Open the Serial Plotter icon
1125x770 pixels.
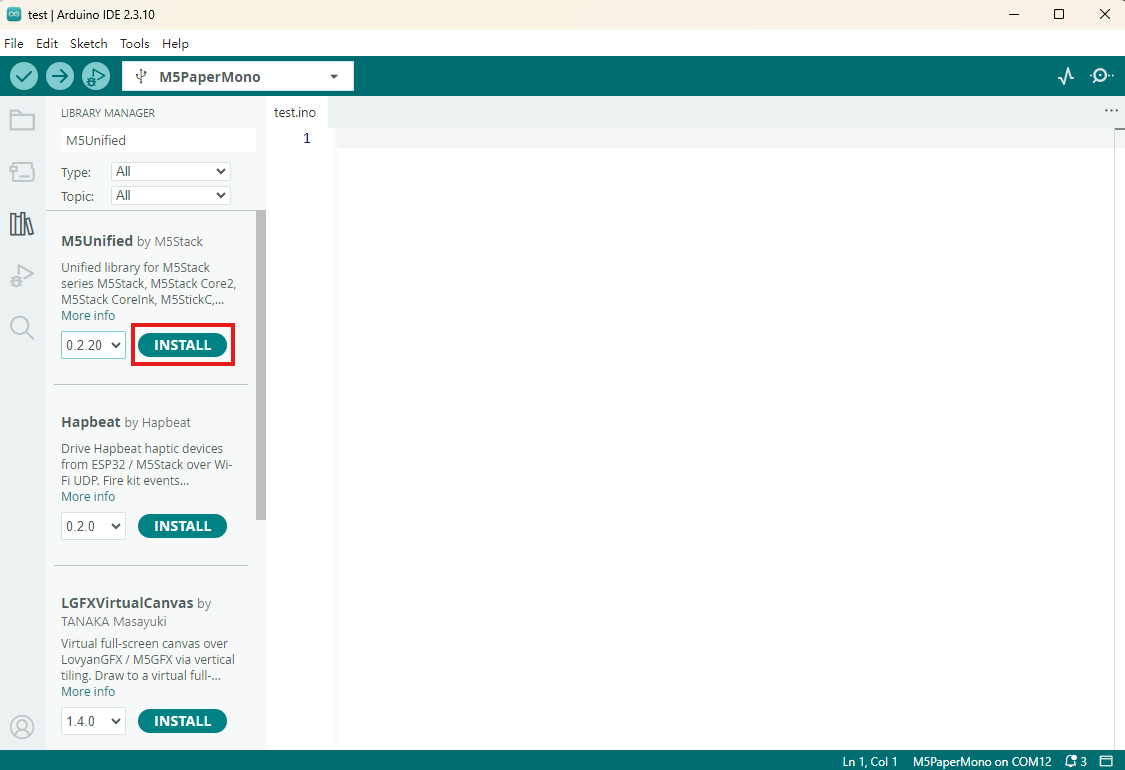click(x=1066, y=76)
